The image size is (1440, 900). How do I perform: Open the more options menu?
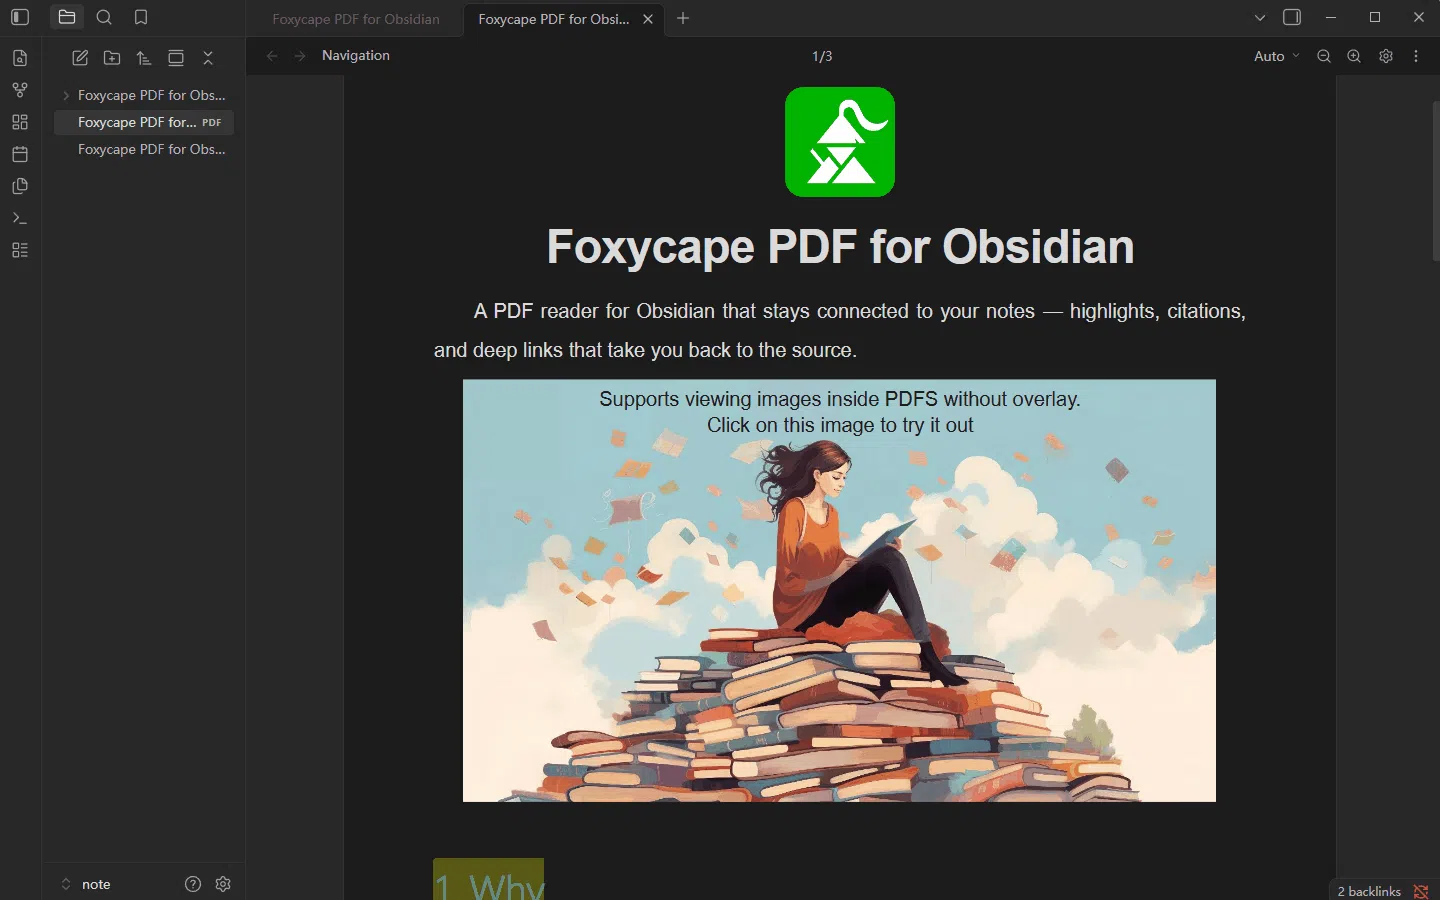[x=1416, y=56]
